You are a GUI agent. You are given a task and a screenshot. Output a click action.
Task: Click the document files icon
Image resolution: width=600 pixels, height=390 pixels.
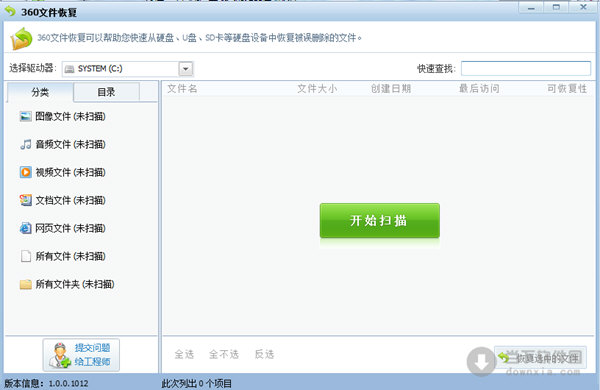click(25, 200)
